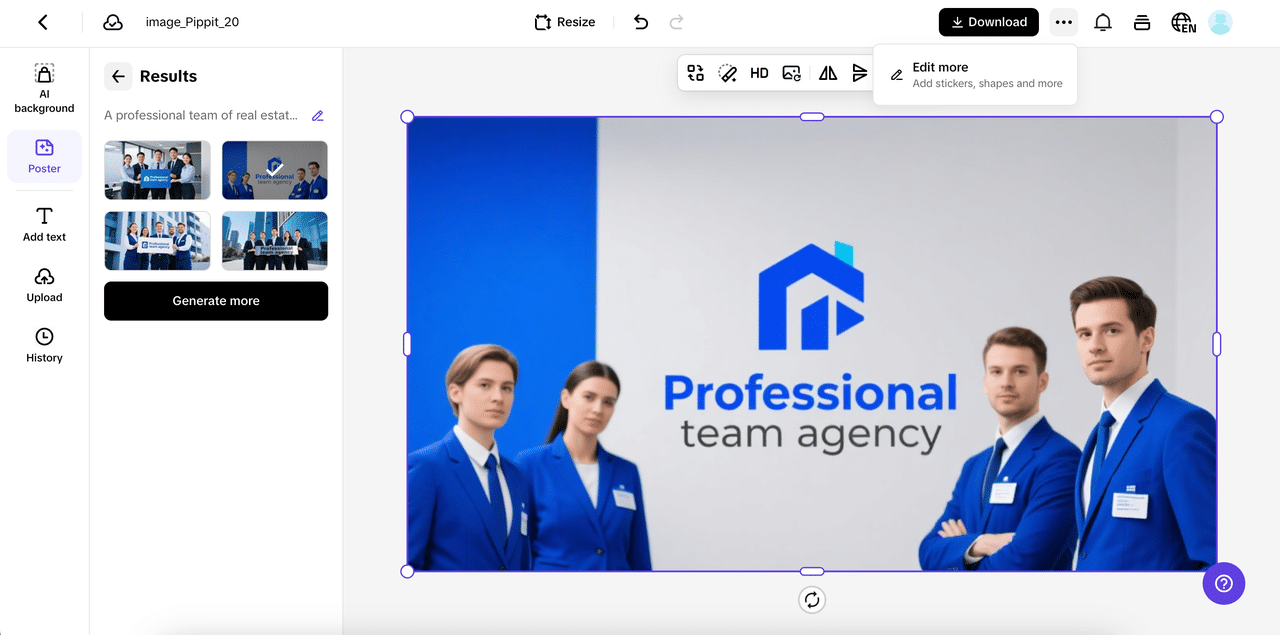Edit the prompt using the pencil icon
This screenshot has width=1280, height=635.
(318, 116)
